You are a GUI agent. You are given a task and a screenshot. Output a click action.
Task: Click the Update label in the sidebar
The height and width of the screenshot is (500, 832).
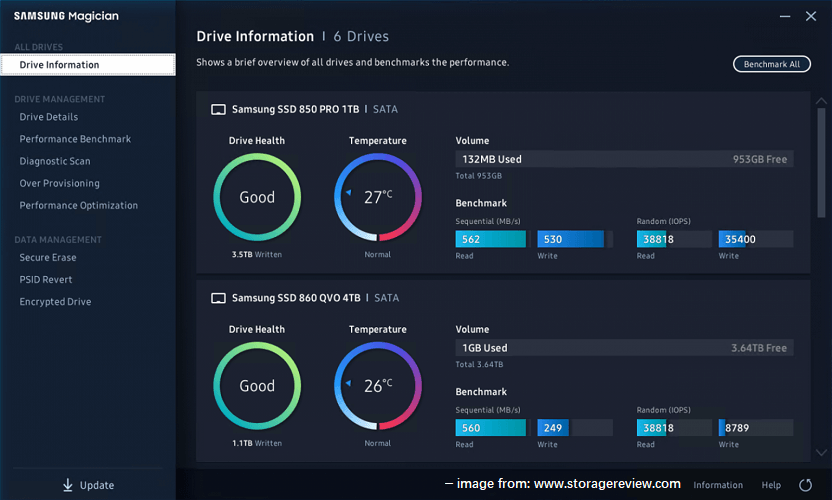tap(97, 485)
